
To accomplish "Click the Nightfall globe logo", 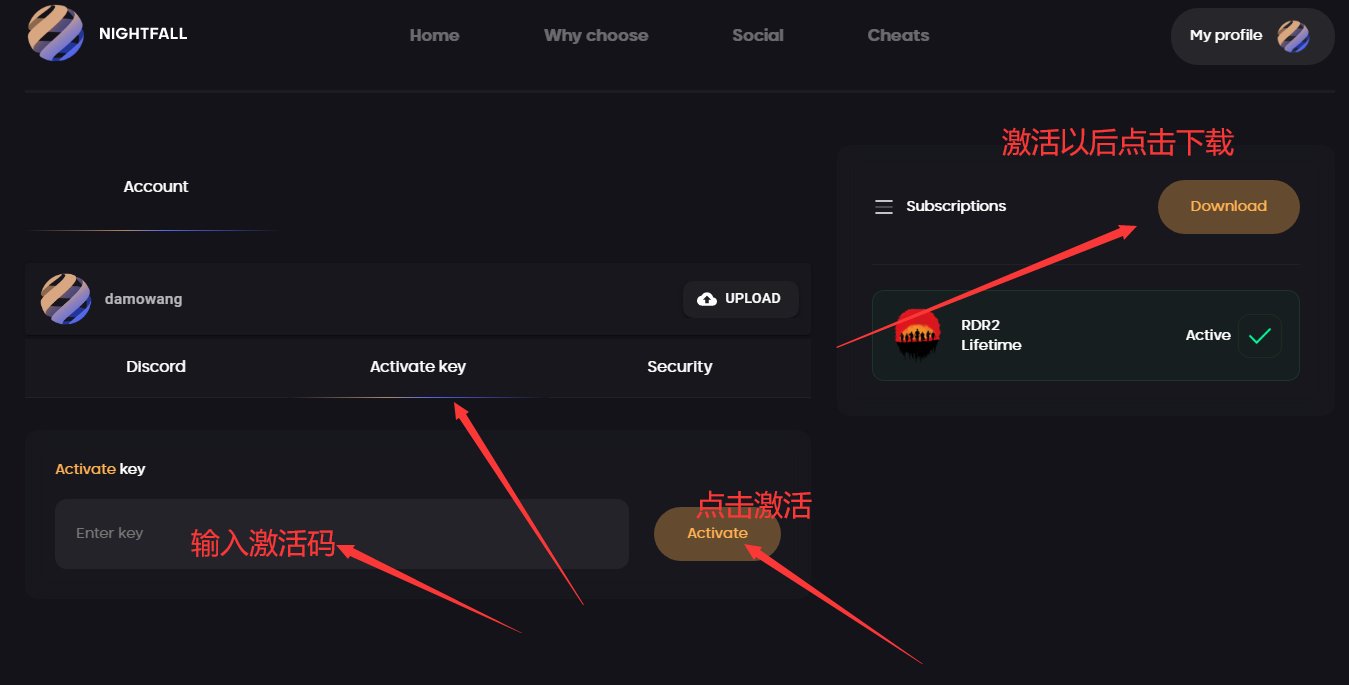I will 55,33.
